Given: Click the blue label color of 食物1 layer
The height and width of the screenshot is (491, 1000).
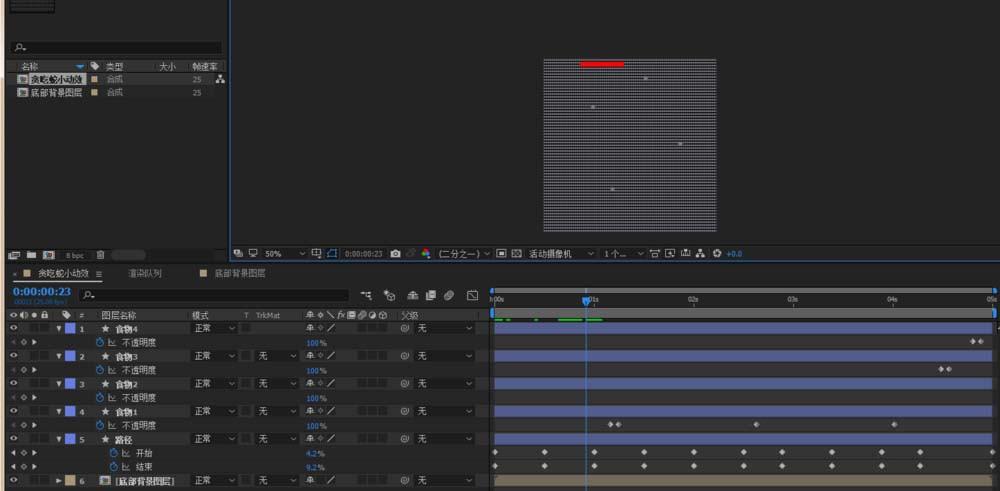Looking at the screenshot, I should 70,411.
